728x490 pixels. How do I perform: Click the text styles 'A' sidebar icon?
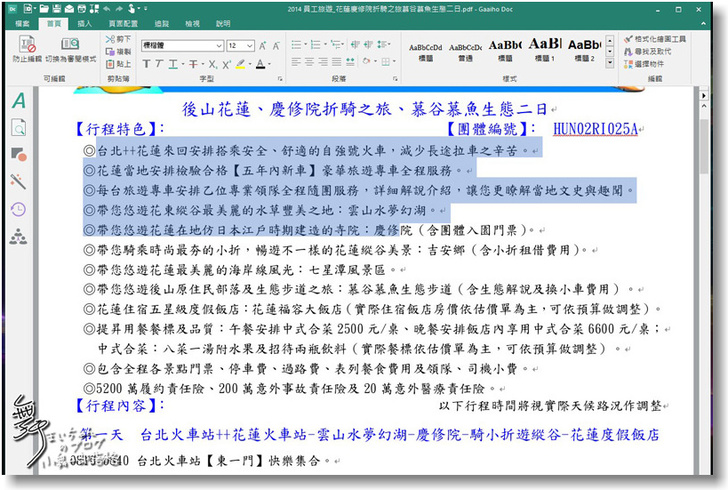click(x=19, y=101)
